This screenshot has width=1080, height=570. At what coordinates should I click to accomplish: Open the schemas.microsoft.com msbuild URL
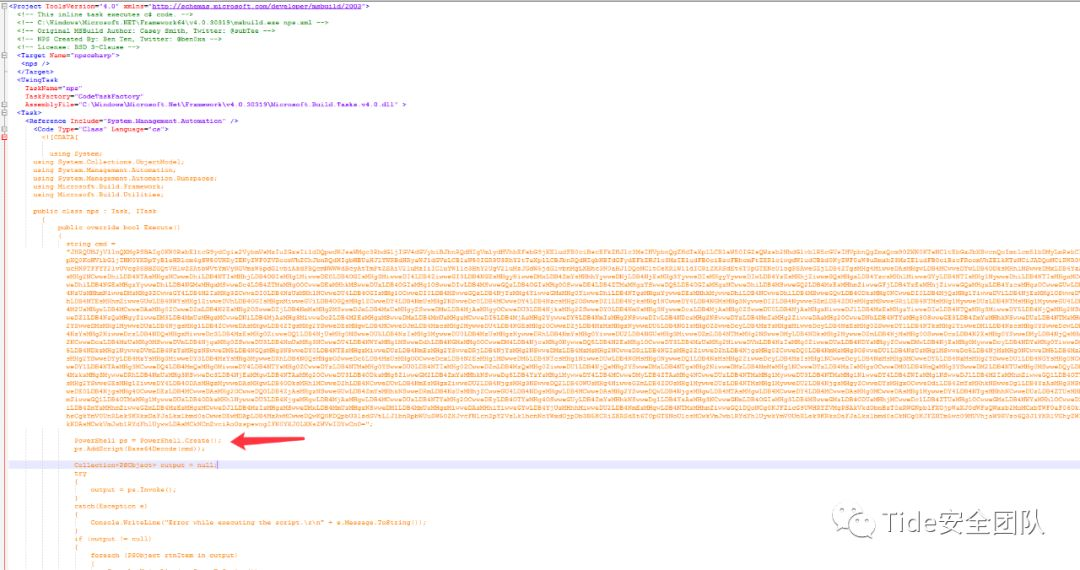click(260, 6)
